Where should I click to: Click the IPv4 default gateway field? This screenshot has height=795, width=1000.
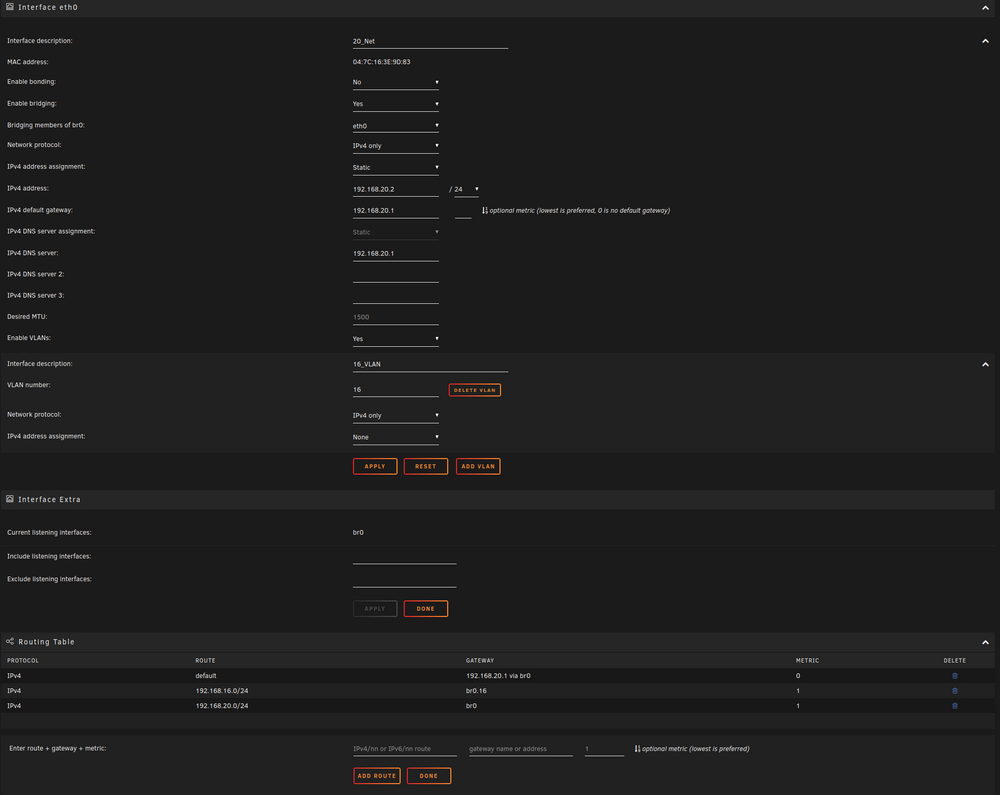[395, 210]
